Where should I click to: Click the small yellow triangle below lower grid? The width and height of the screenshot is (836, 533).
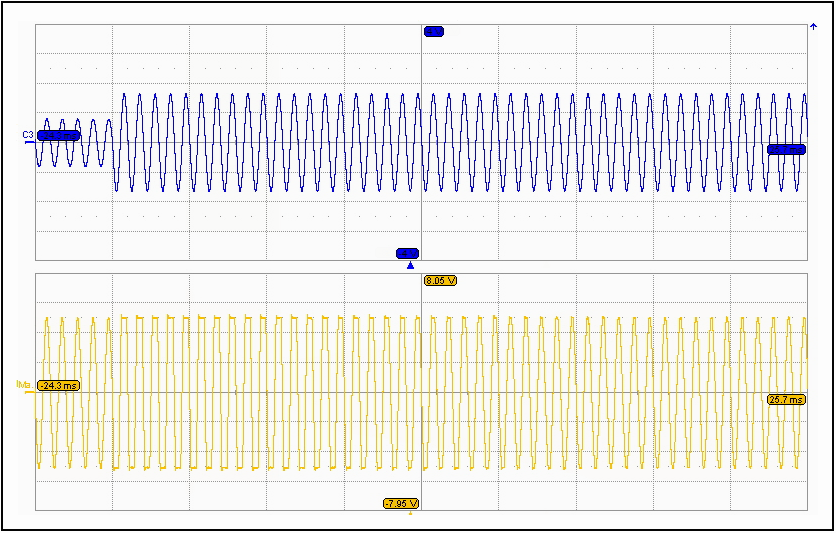[410, 512]
